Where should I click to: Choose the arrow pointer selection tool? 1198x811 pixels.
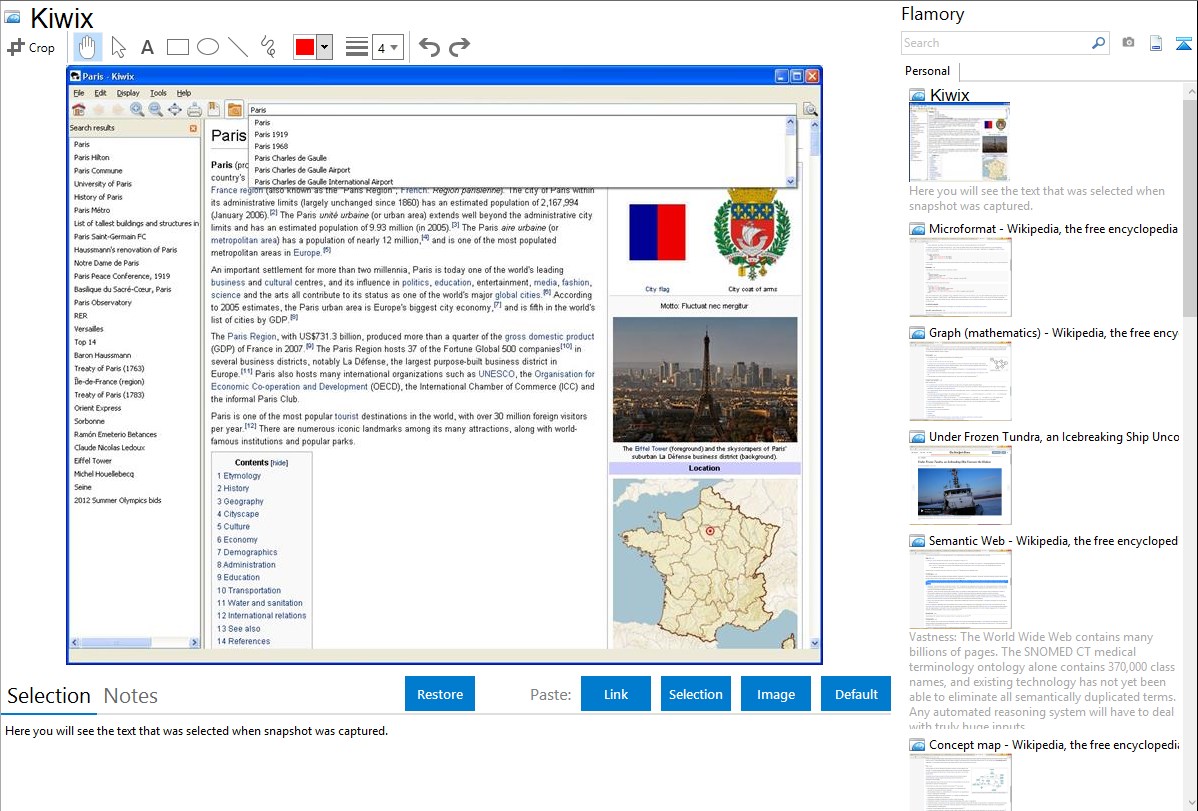(x=118, y=47)
